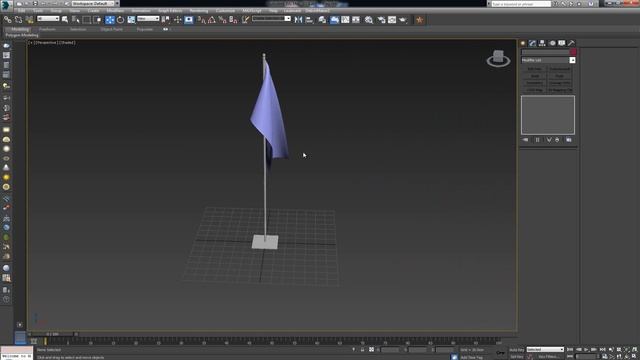Click the search keyword input field
Image resolution: width=640 pixels, height=360 pixels.
click(x=521, y=4)
